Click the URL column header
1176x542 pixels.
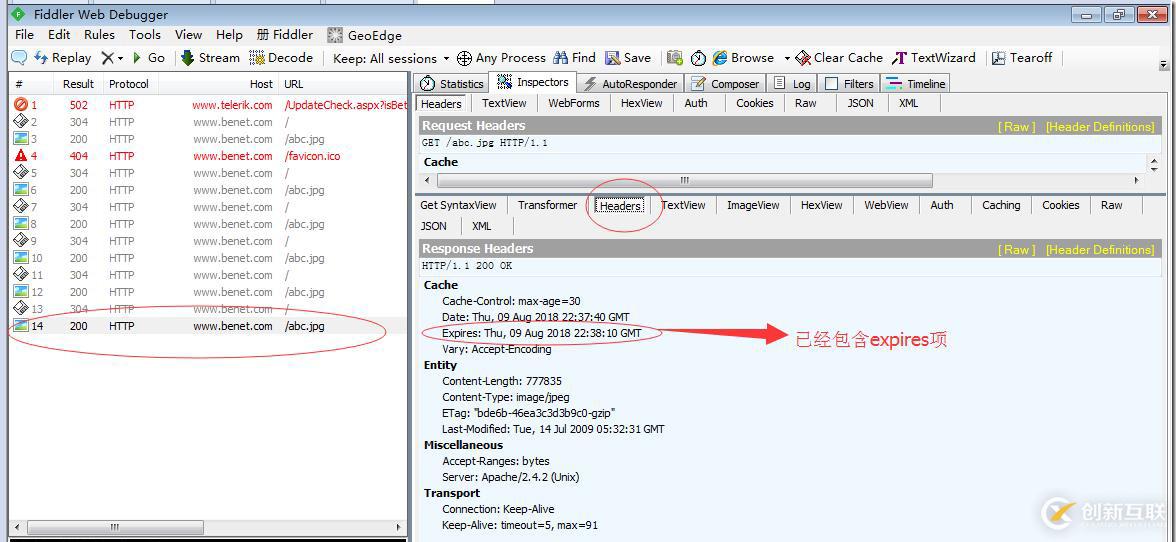point(343,84)
